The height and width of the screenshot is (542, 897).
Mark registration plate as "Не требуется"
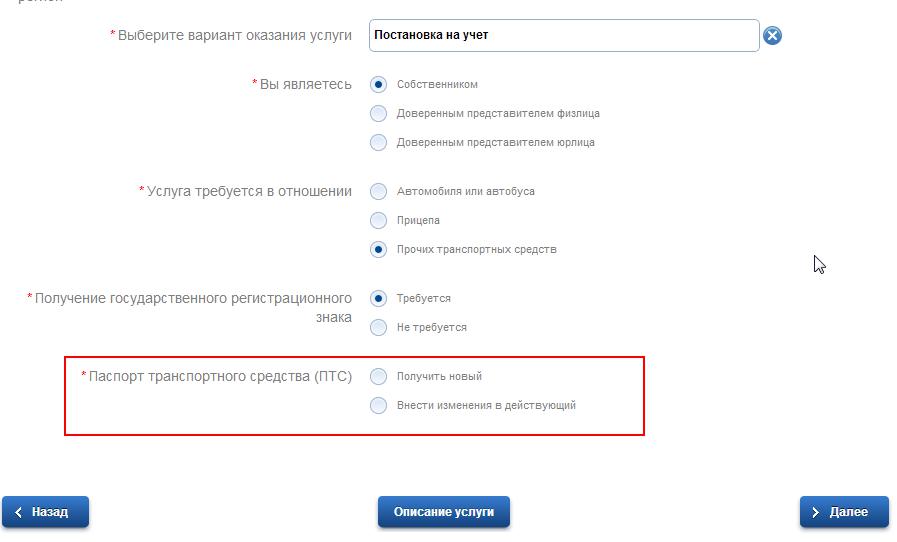point(378,328)
